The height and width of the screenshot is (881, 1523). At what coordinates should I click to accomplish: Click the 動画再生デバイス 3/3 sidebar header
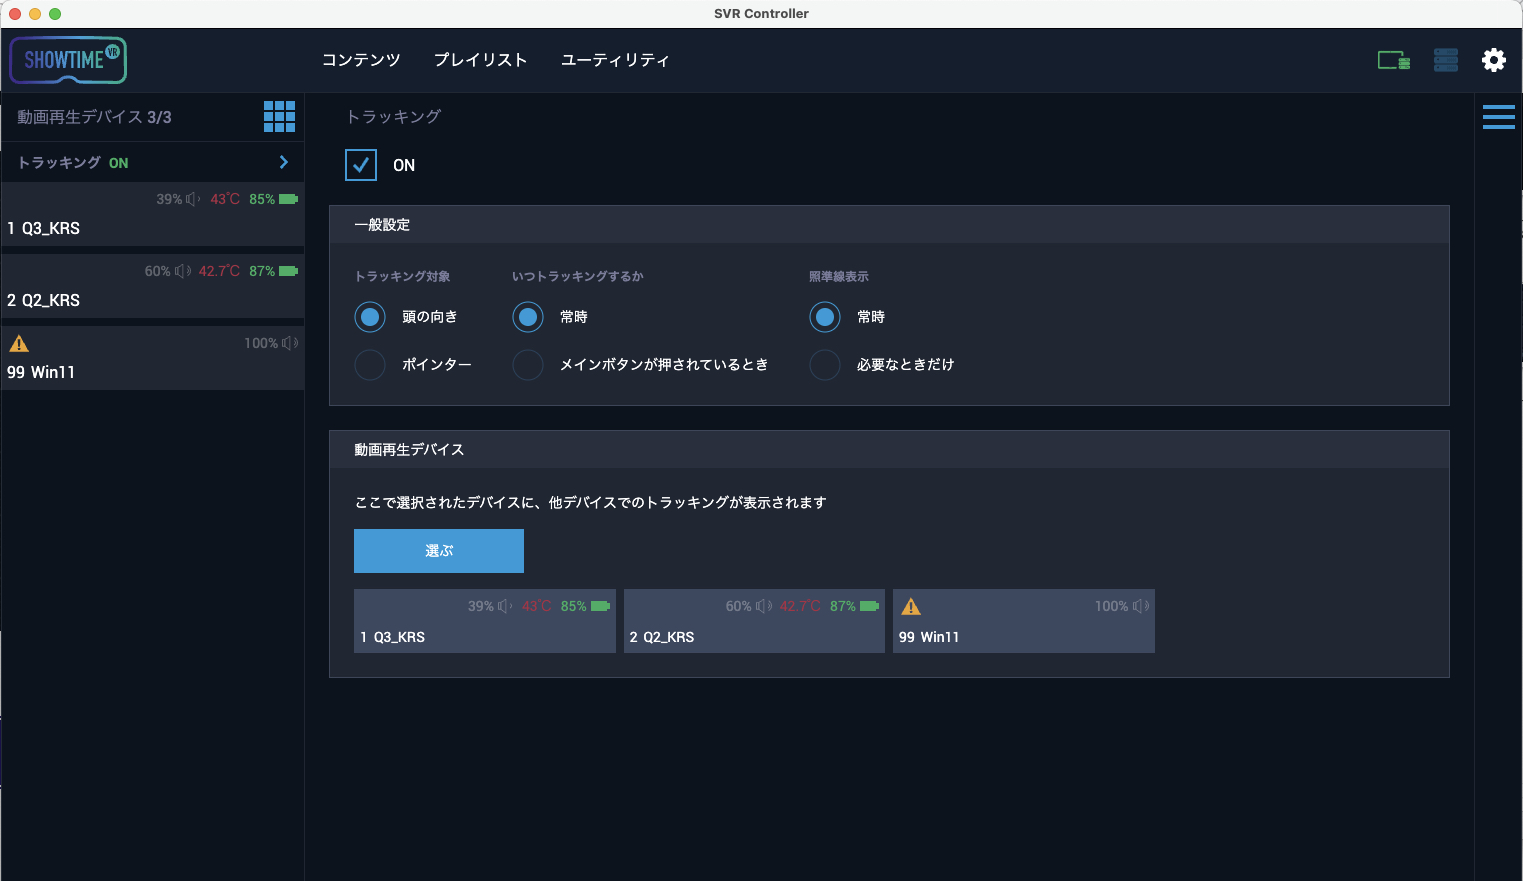coord(94,117)
